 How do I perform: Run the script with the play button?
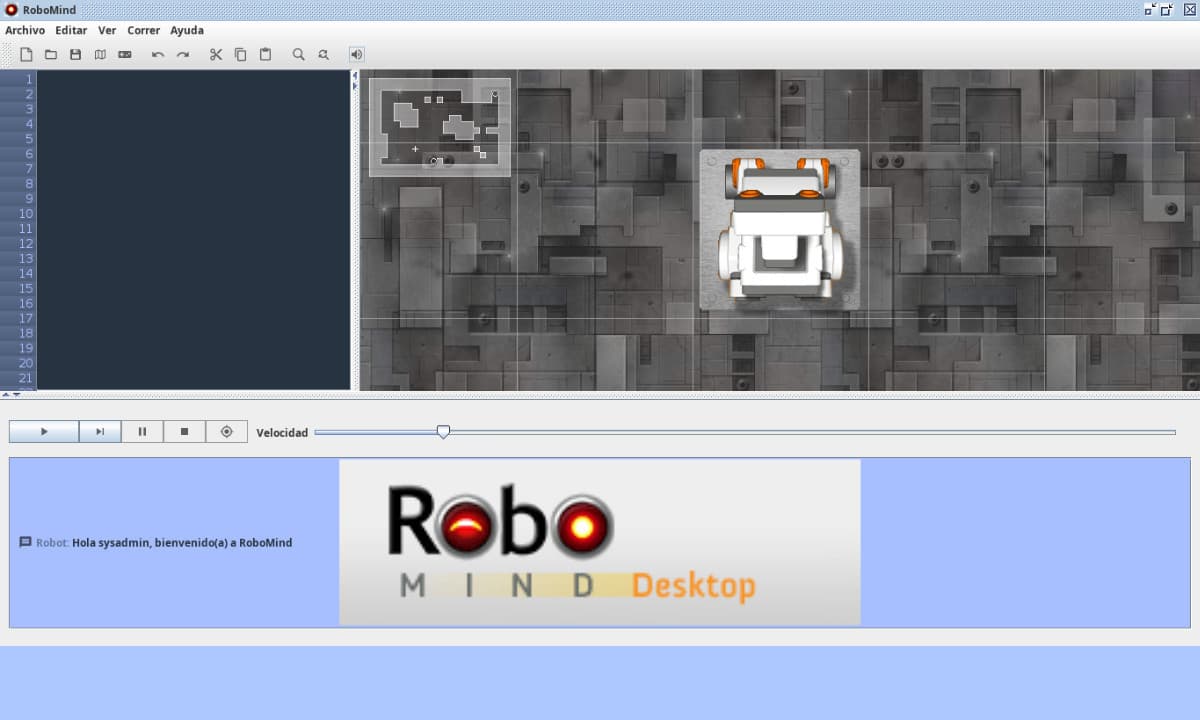pyautogui.click(x=44, y=432)
